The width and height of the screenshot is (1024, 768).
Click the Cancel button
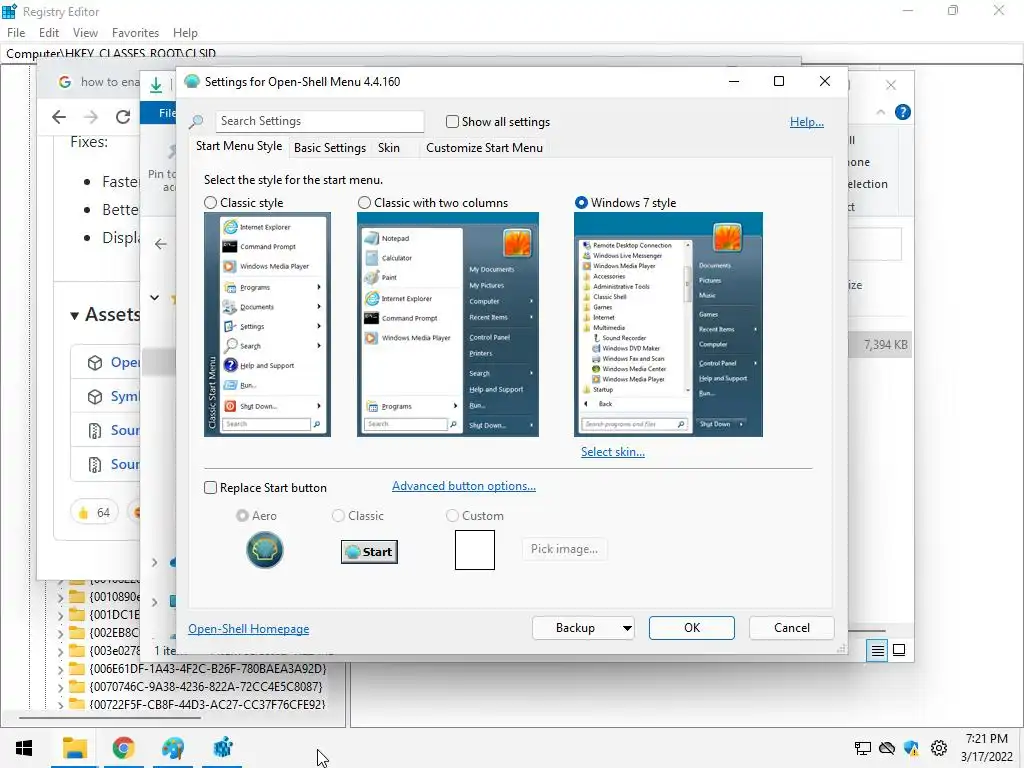[792, 628]
